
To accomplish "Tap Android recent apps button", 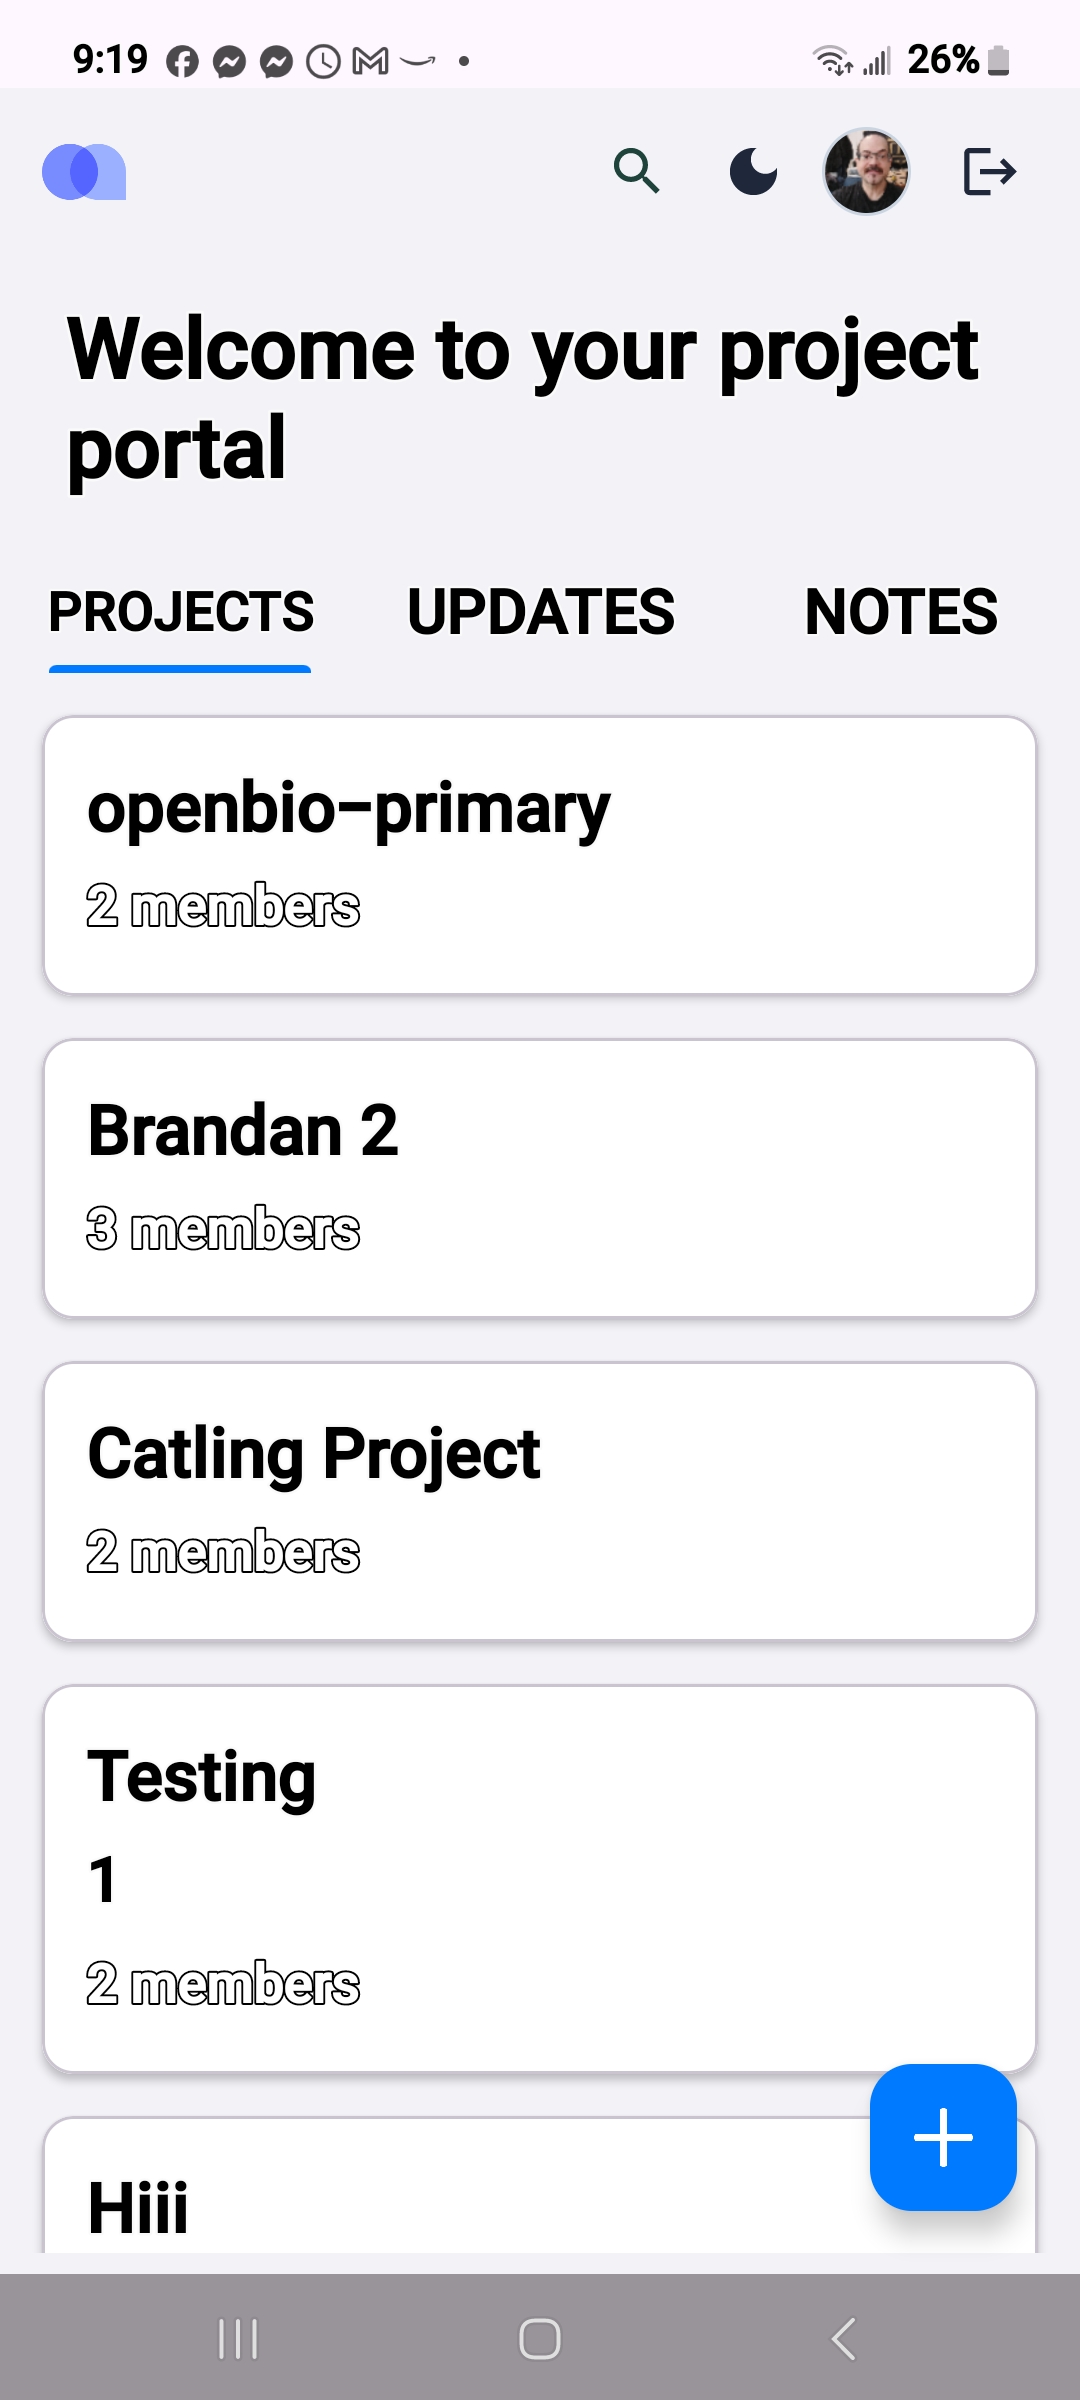I will tap(238, 2339).
